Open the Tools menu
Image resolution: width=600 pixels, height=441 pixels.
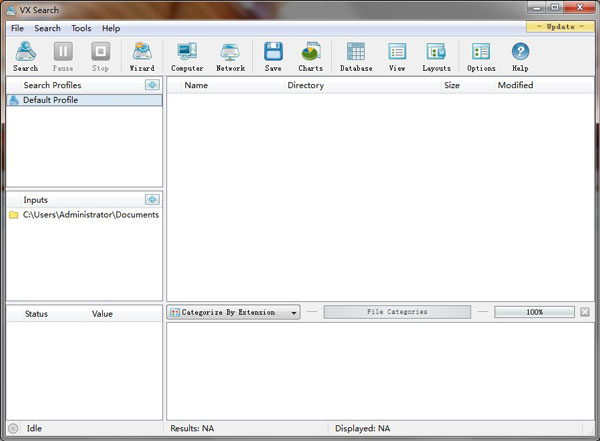(x=81, y=28)
